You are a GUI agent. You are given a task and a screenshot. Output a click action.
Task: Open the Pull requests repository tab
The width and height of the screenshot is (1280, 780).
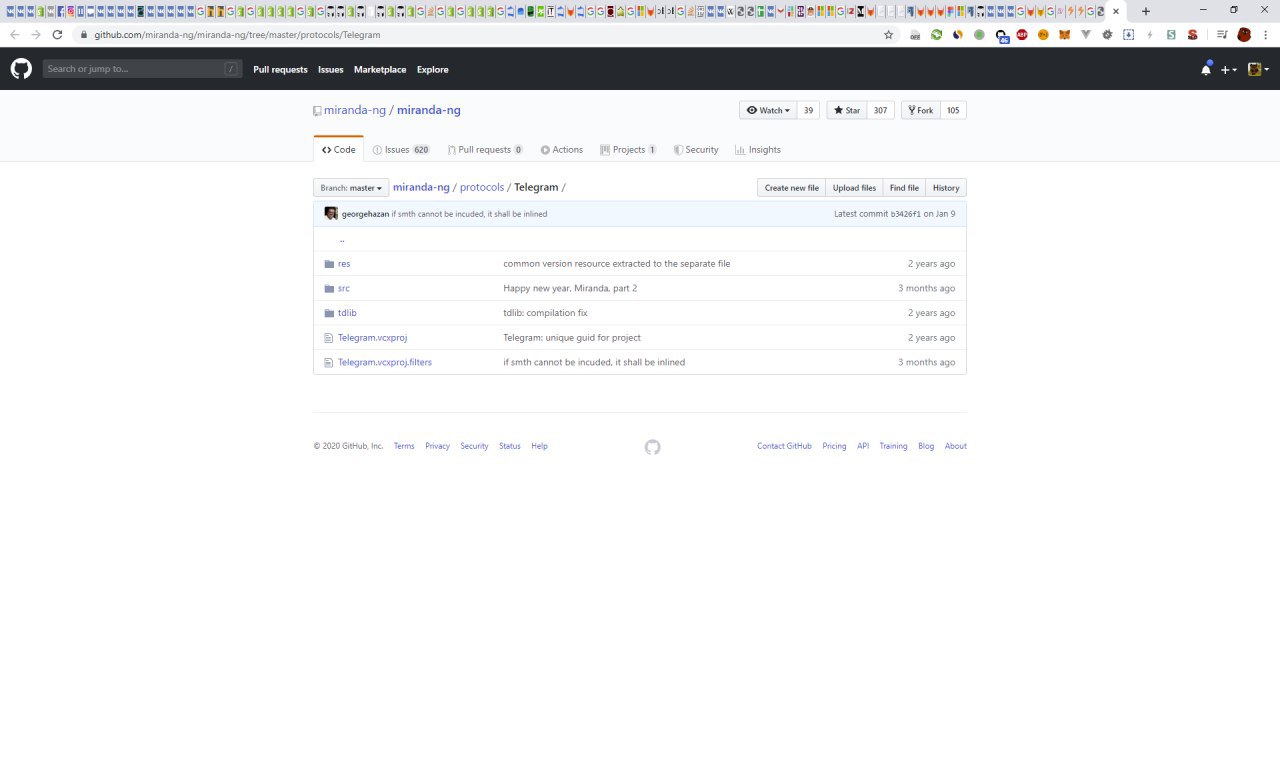[485, 150]
